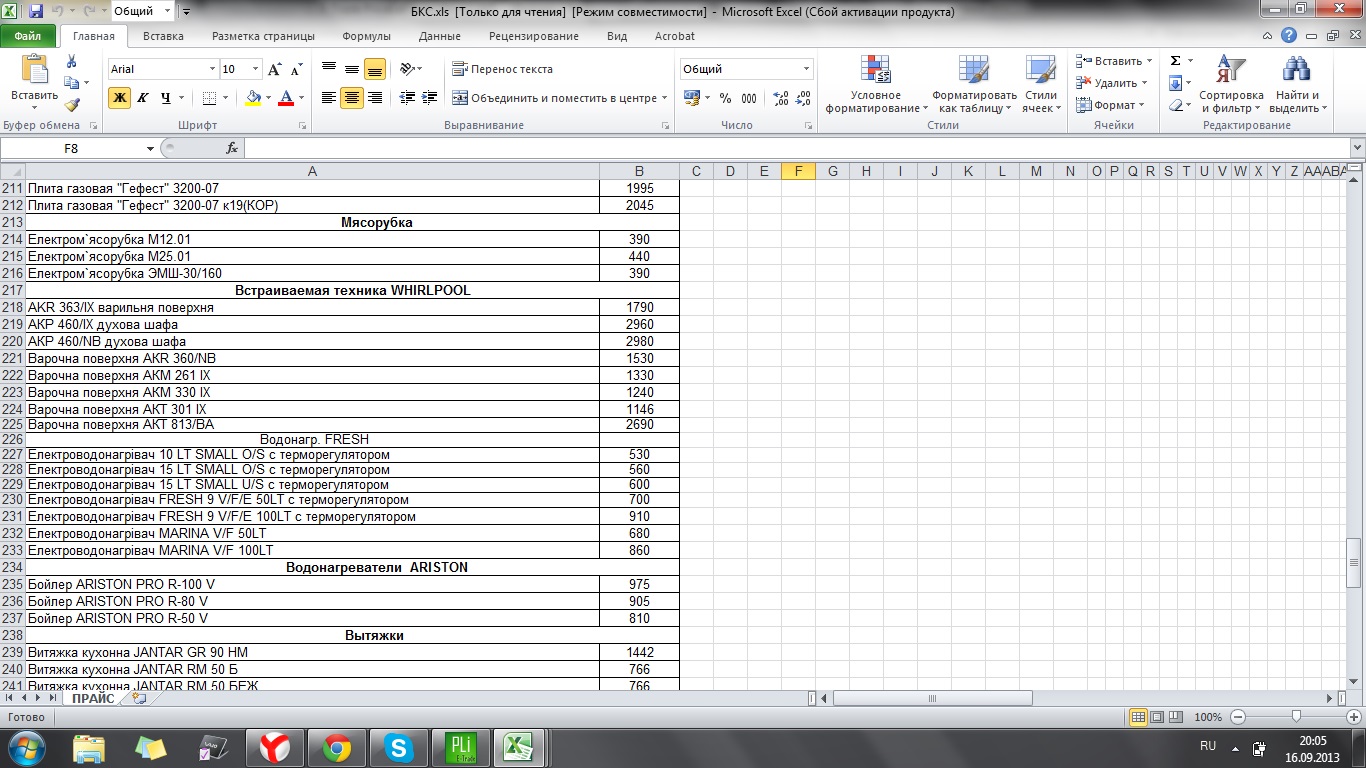
Task: Align text to the top of the cell
Action: 329,69
